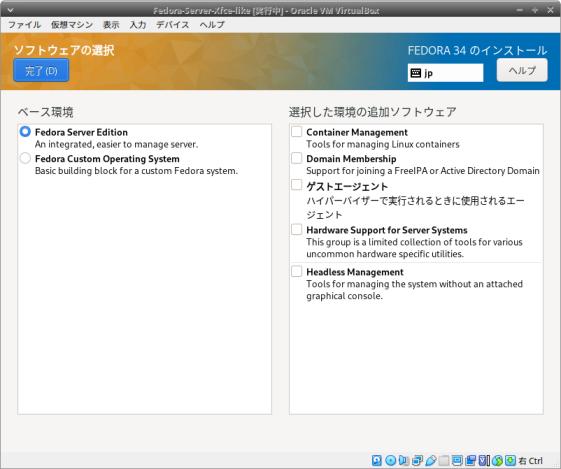The width and height of the screenshot is (561, 469).
Task: Enable the Container Management checkbox
Action: (296, 131)
